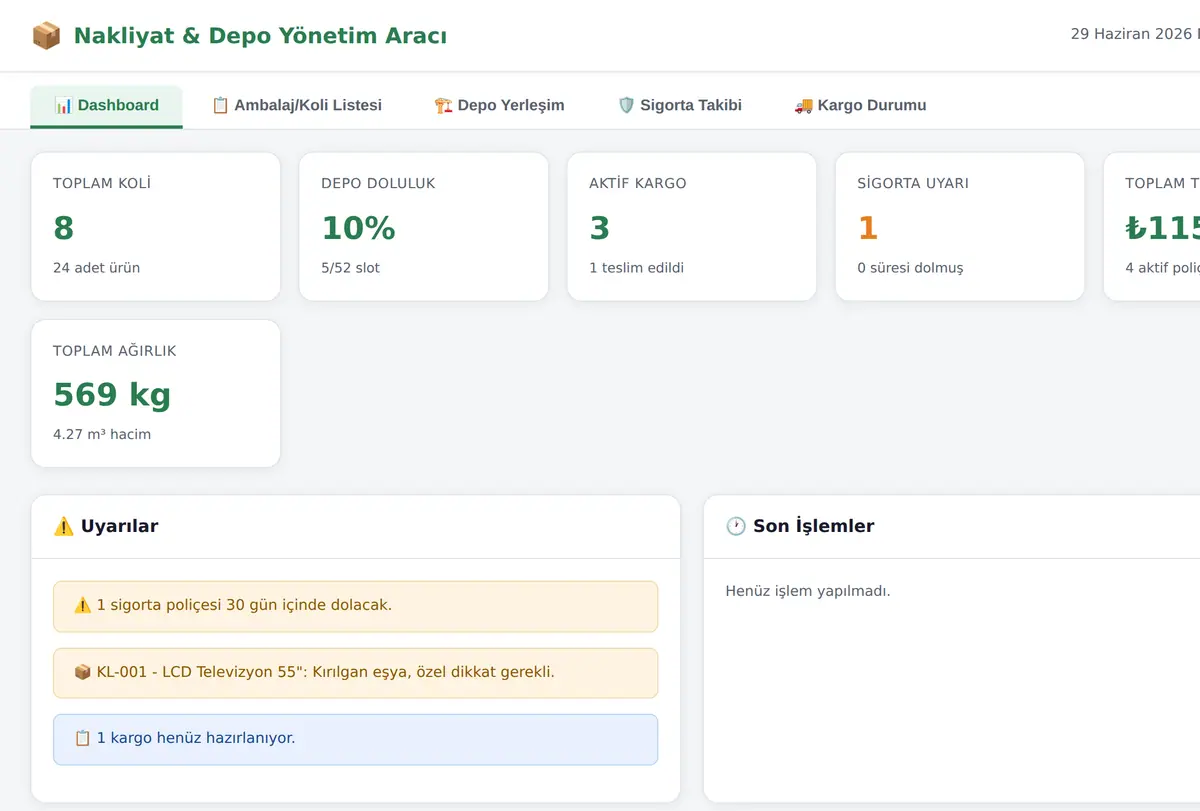Select the Depo Doluluk 10% card

coord(424,227)
